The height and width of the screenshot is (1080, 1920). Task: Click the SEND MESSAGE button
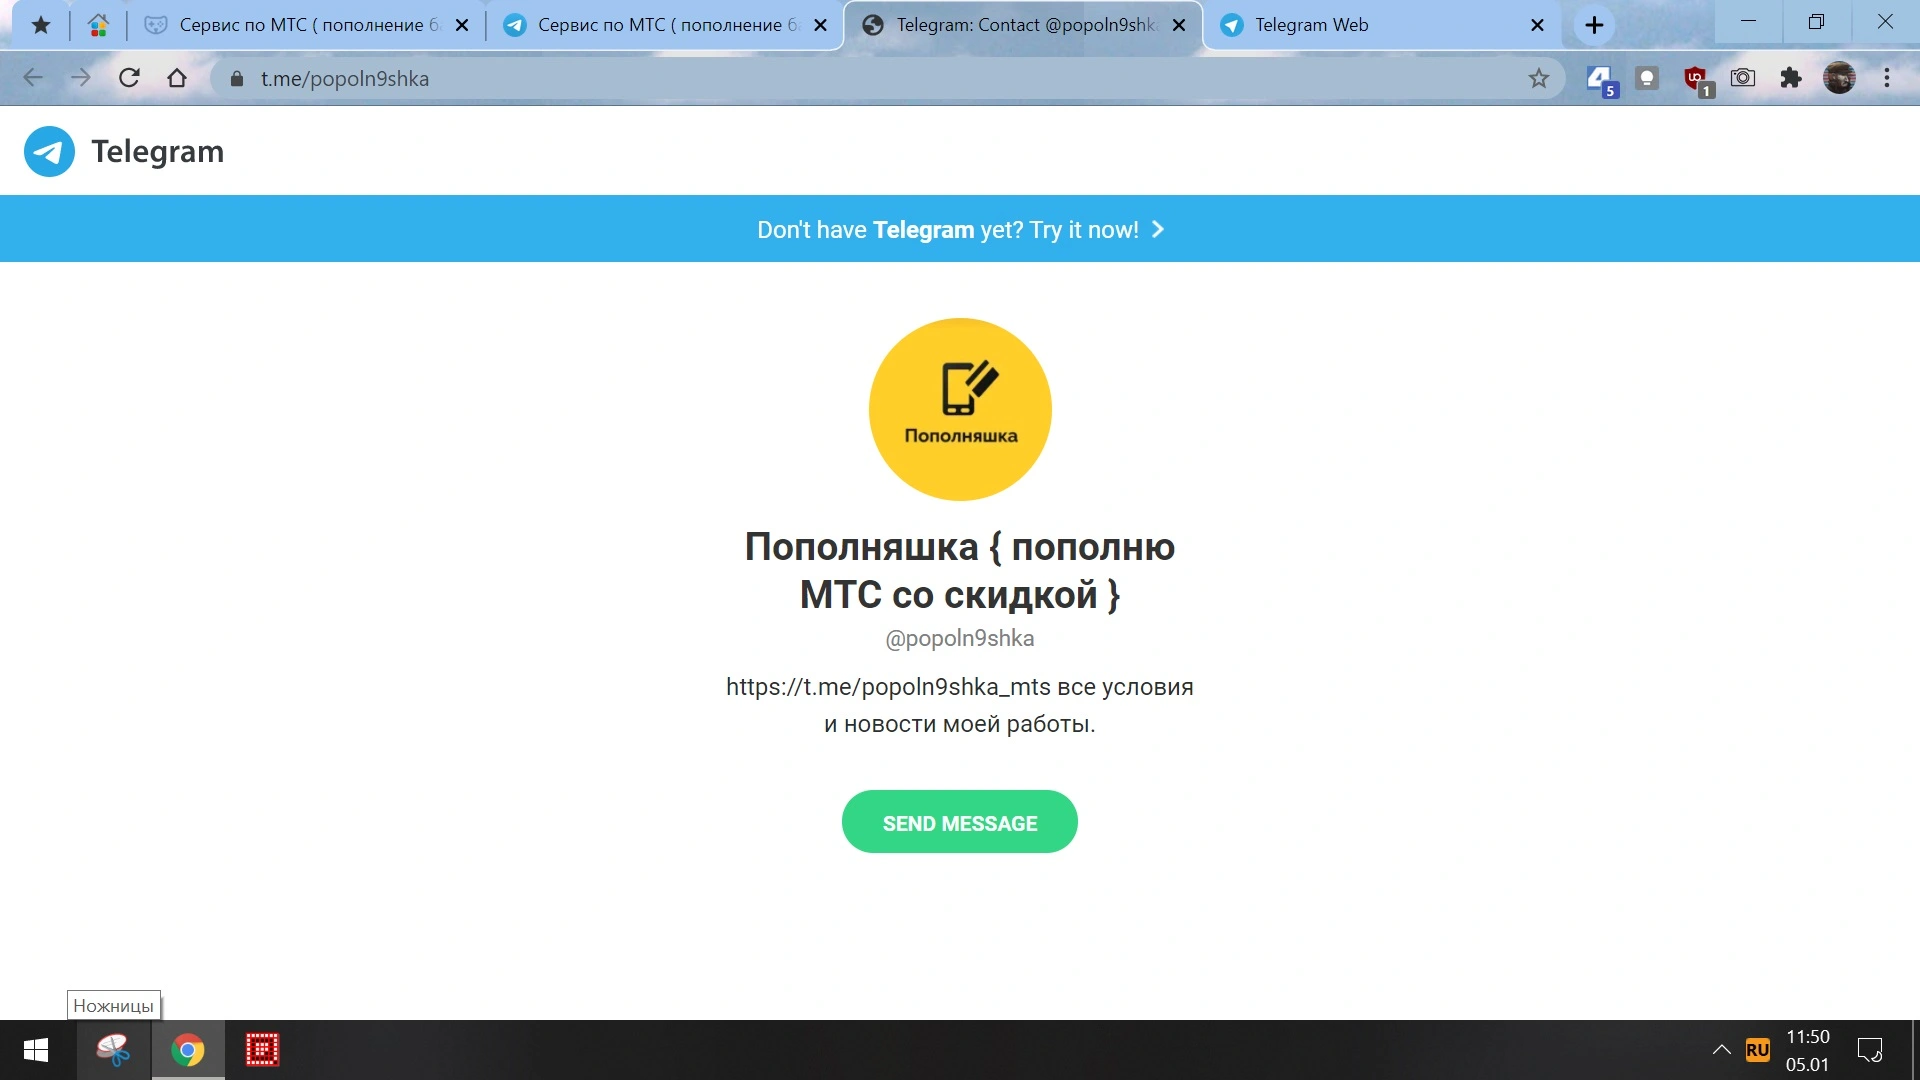point(960,822)
